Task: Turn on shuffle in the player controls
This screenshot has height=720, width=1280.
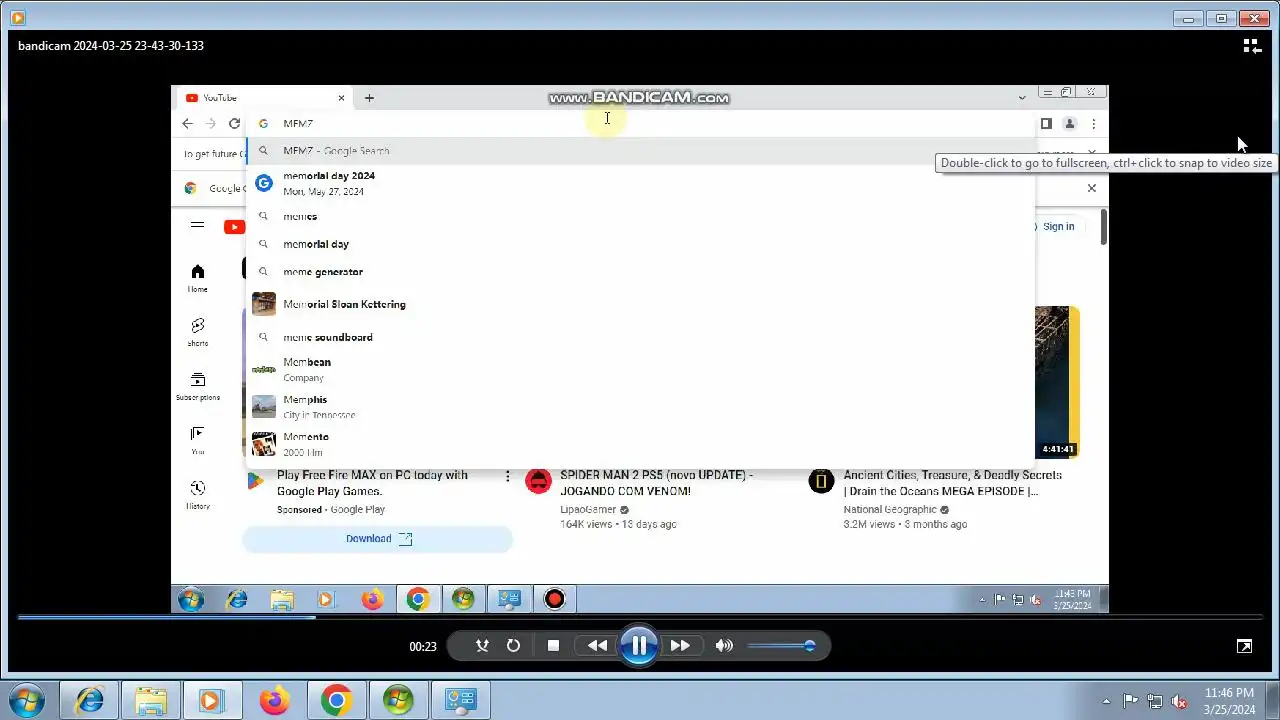Action: click(x=482, y=646)
